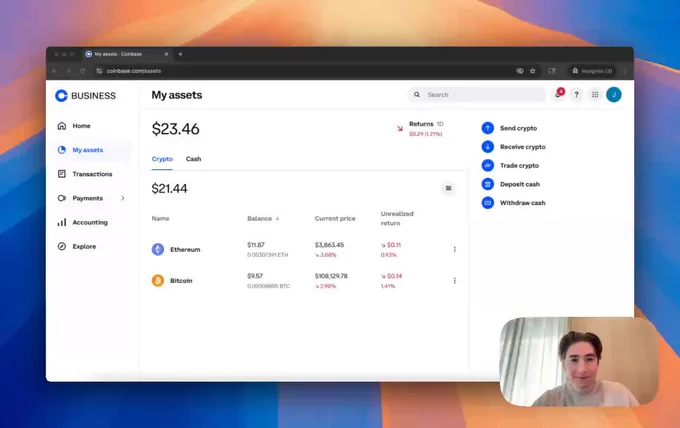Open the asset list filter settings icon
680x428 pixels.
(x=448, y=188)
